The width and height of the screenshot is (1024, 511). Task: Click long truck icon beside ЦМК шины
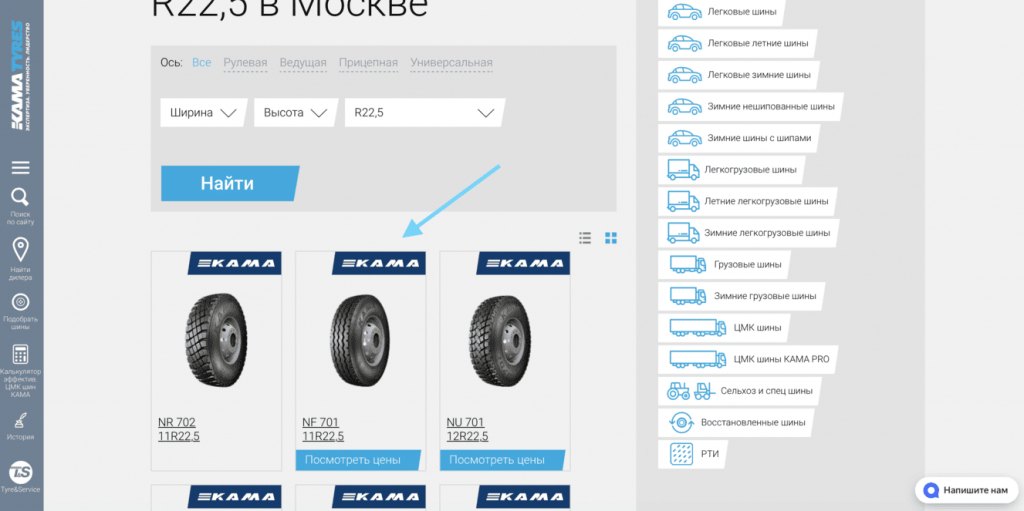point(697,327)
